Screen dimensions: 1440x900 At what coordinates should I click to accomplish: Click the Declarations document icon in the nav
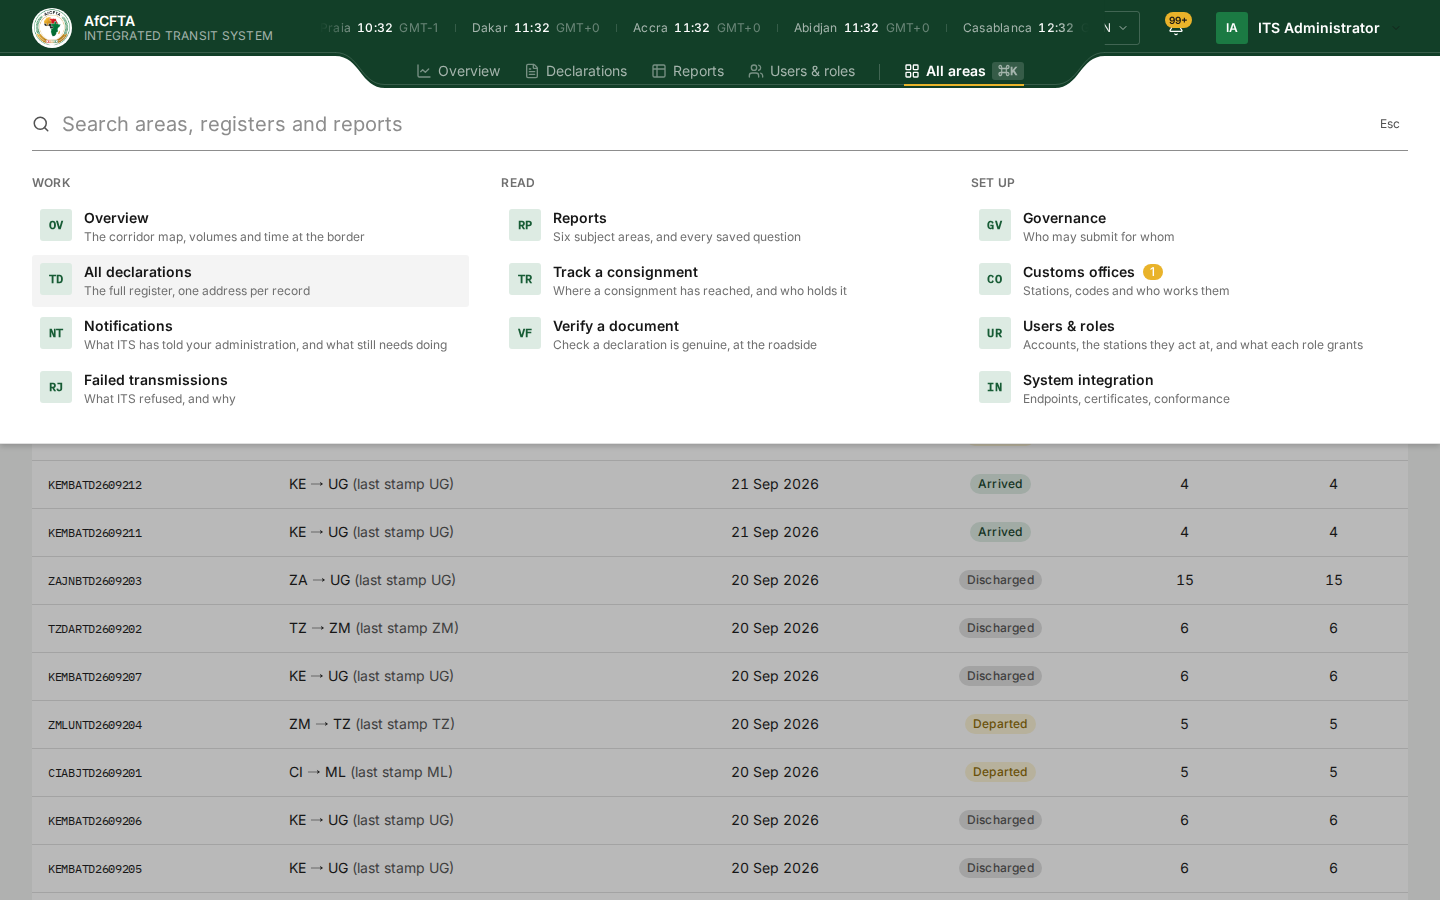pos(532,71)
